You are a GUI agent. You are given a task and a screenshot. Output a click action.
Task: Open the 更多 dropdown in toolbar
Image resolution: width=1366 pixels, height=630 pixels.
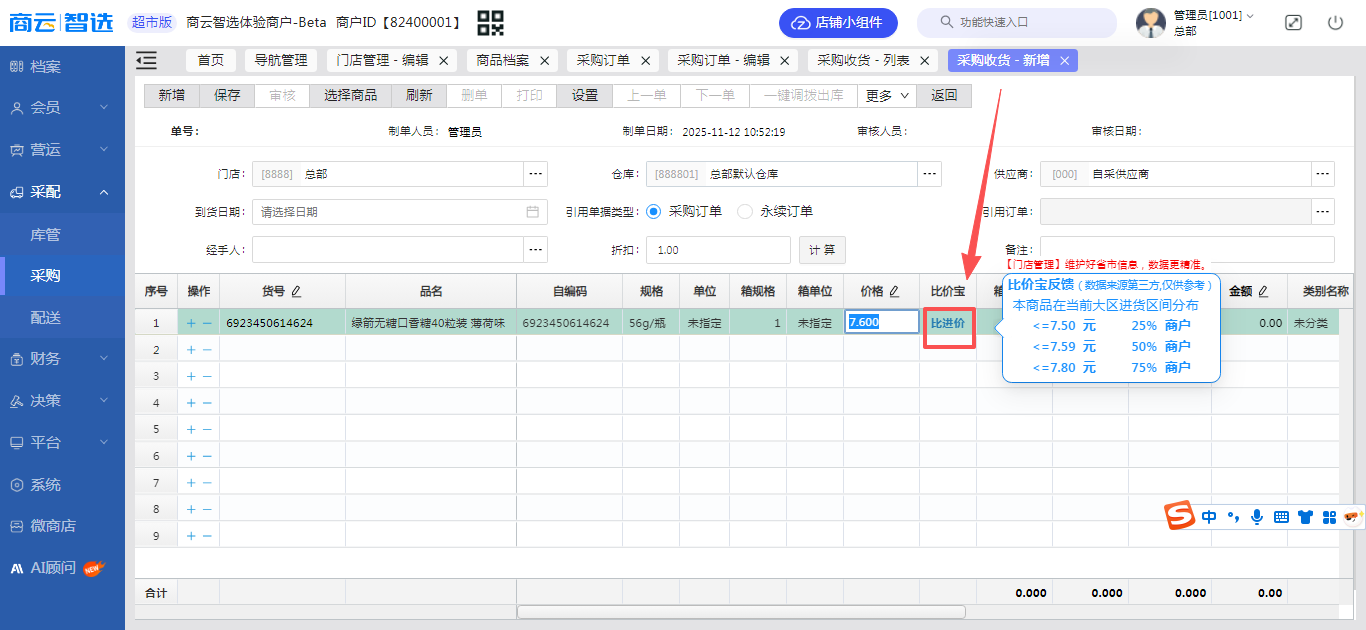click(886, 96)
